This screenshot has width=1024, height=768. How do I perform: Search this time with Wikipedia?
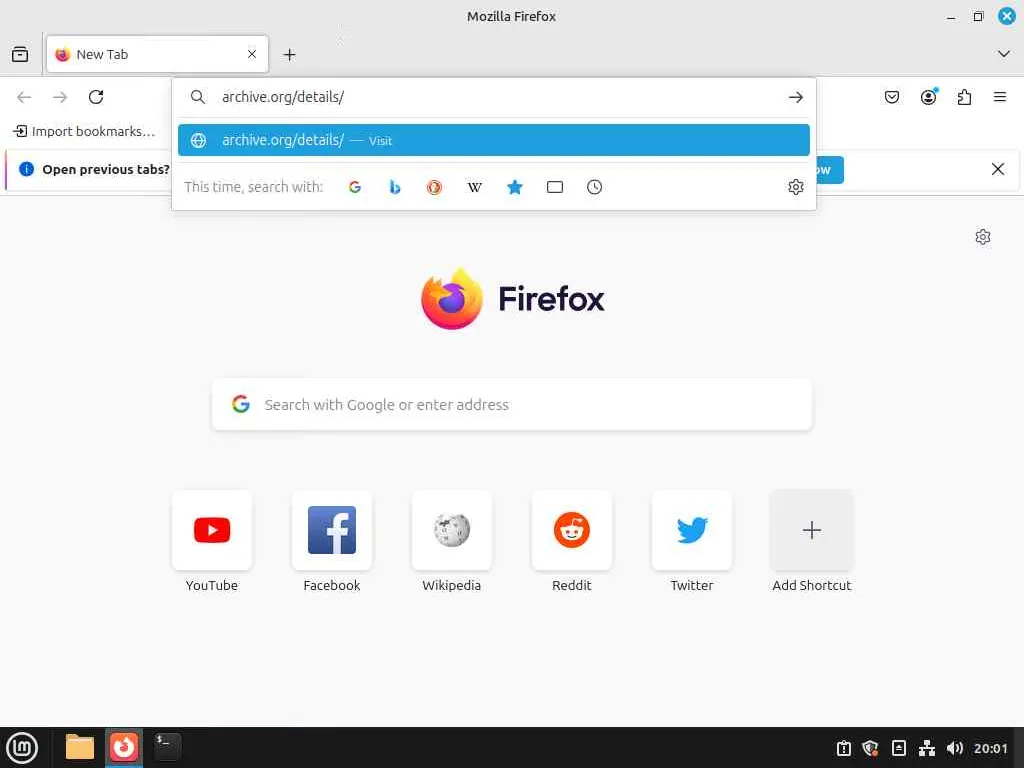coord(475,187)
